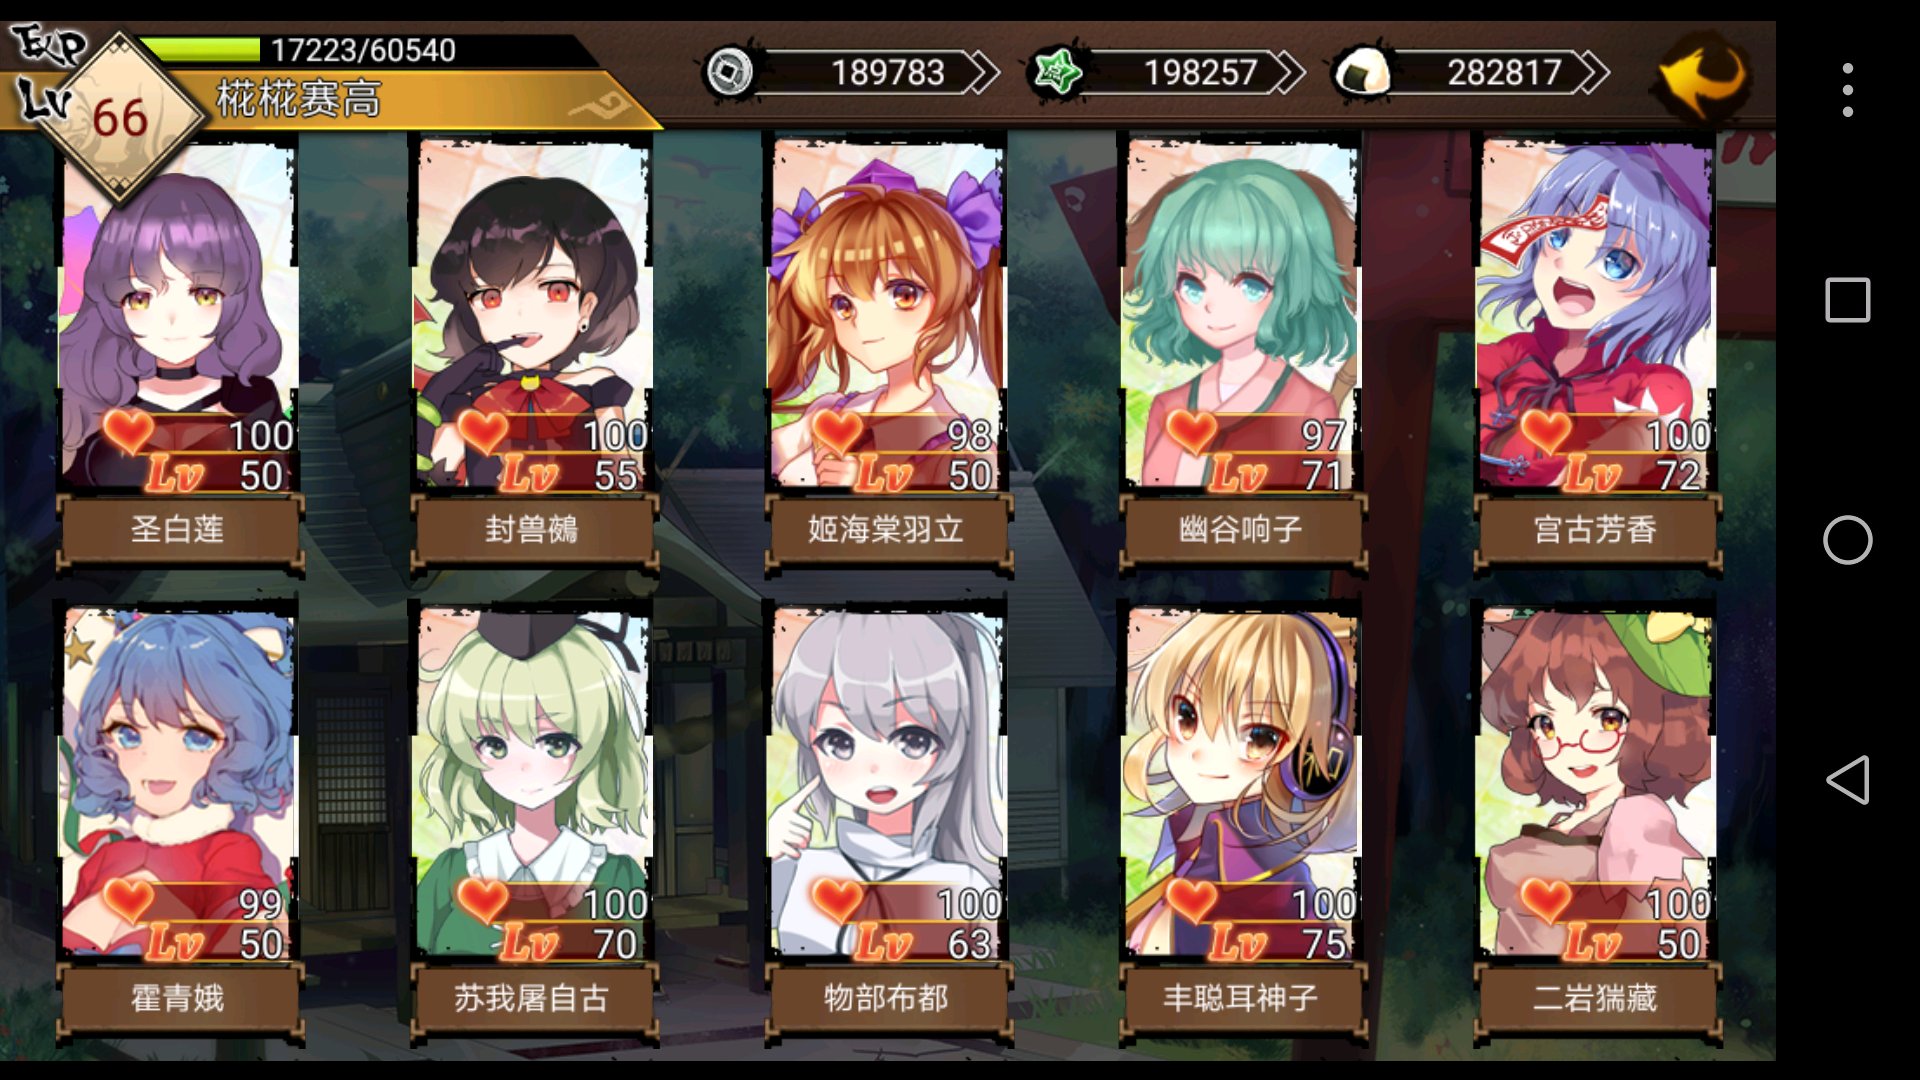Open the 幽谷响子 green-haired character portrait
1920x1080 pixels.
1241,314
